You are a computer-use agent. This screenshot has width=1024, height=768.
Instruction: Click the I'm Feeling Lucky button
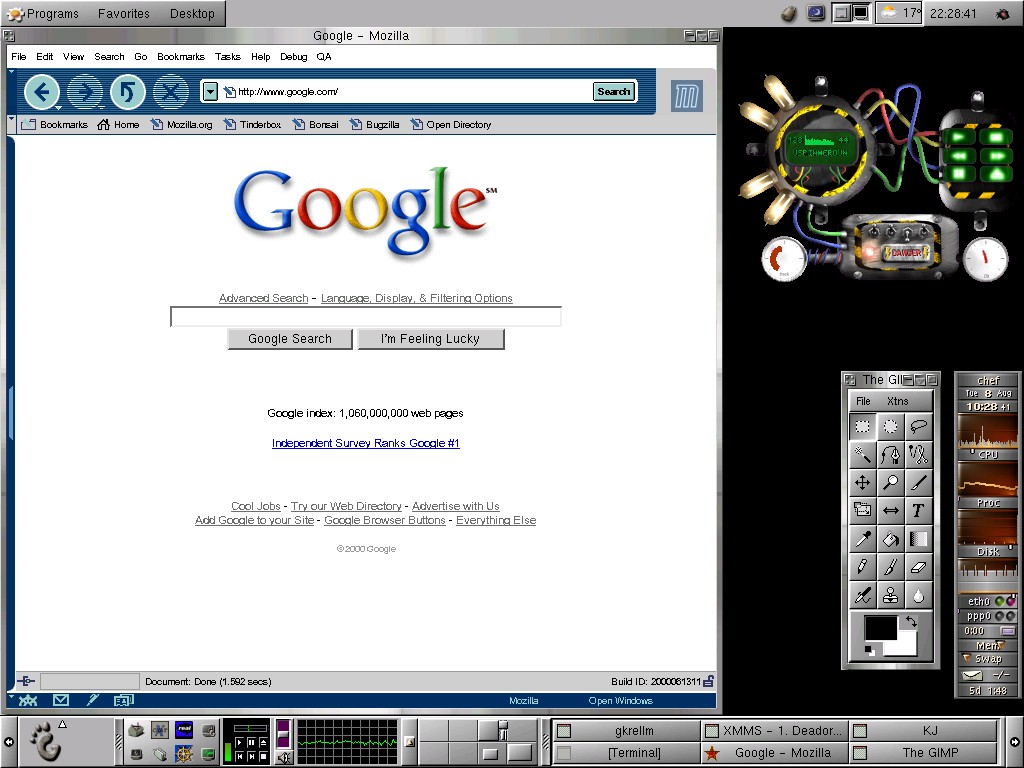(x=430, y=339)
